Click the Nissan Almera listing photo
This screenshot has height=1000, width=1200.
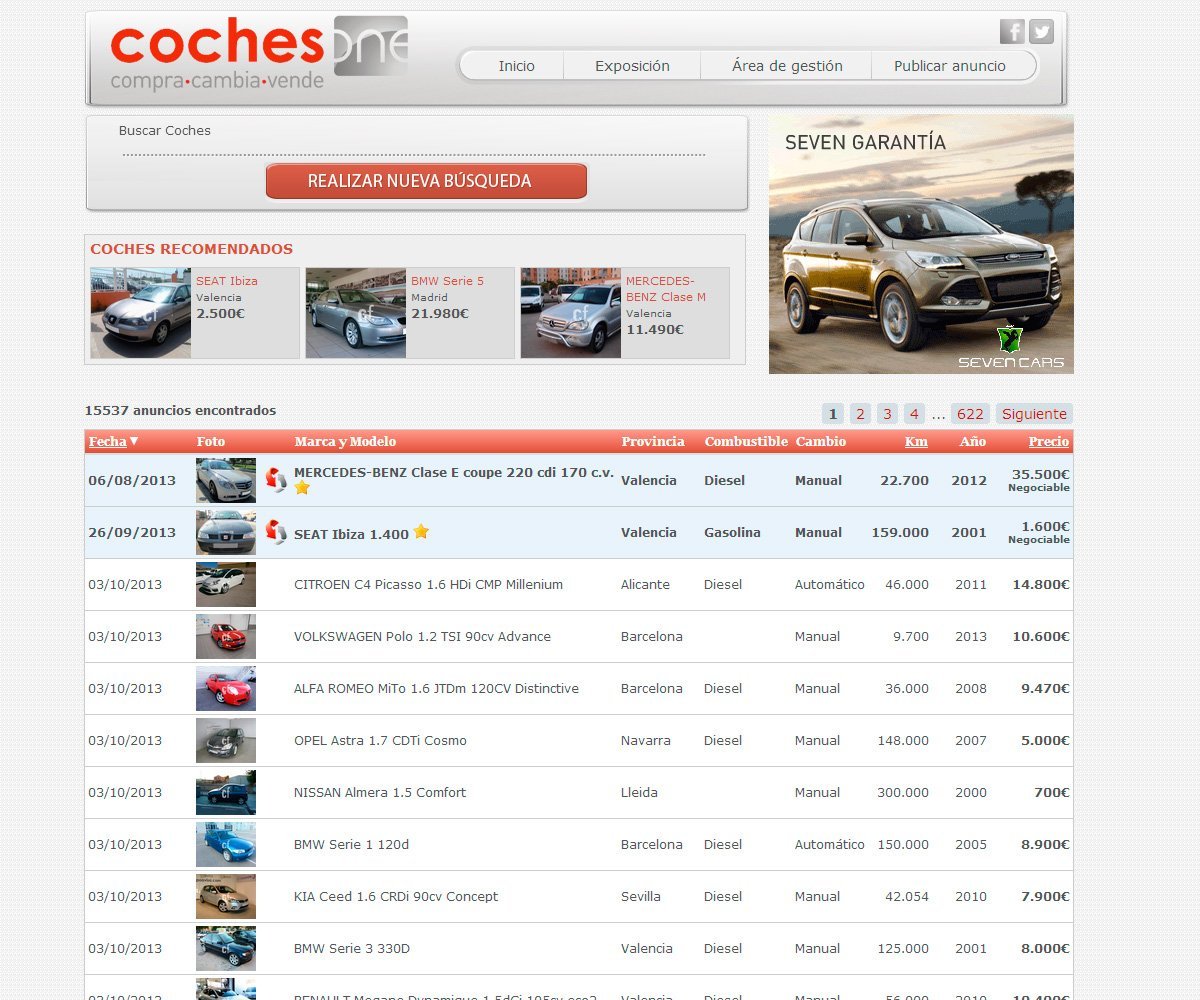(x=226, y=792)
